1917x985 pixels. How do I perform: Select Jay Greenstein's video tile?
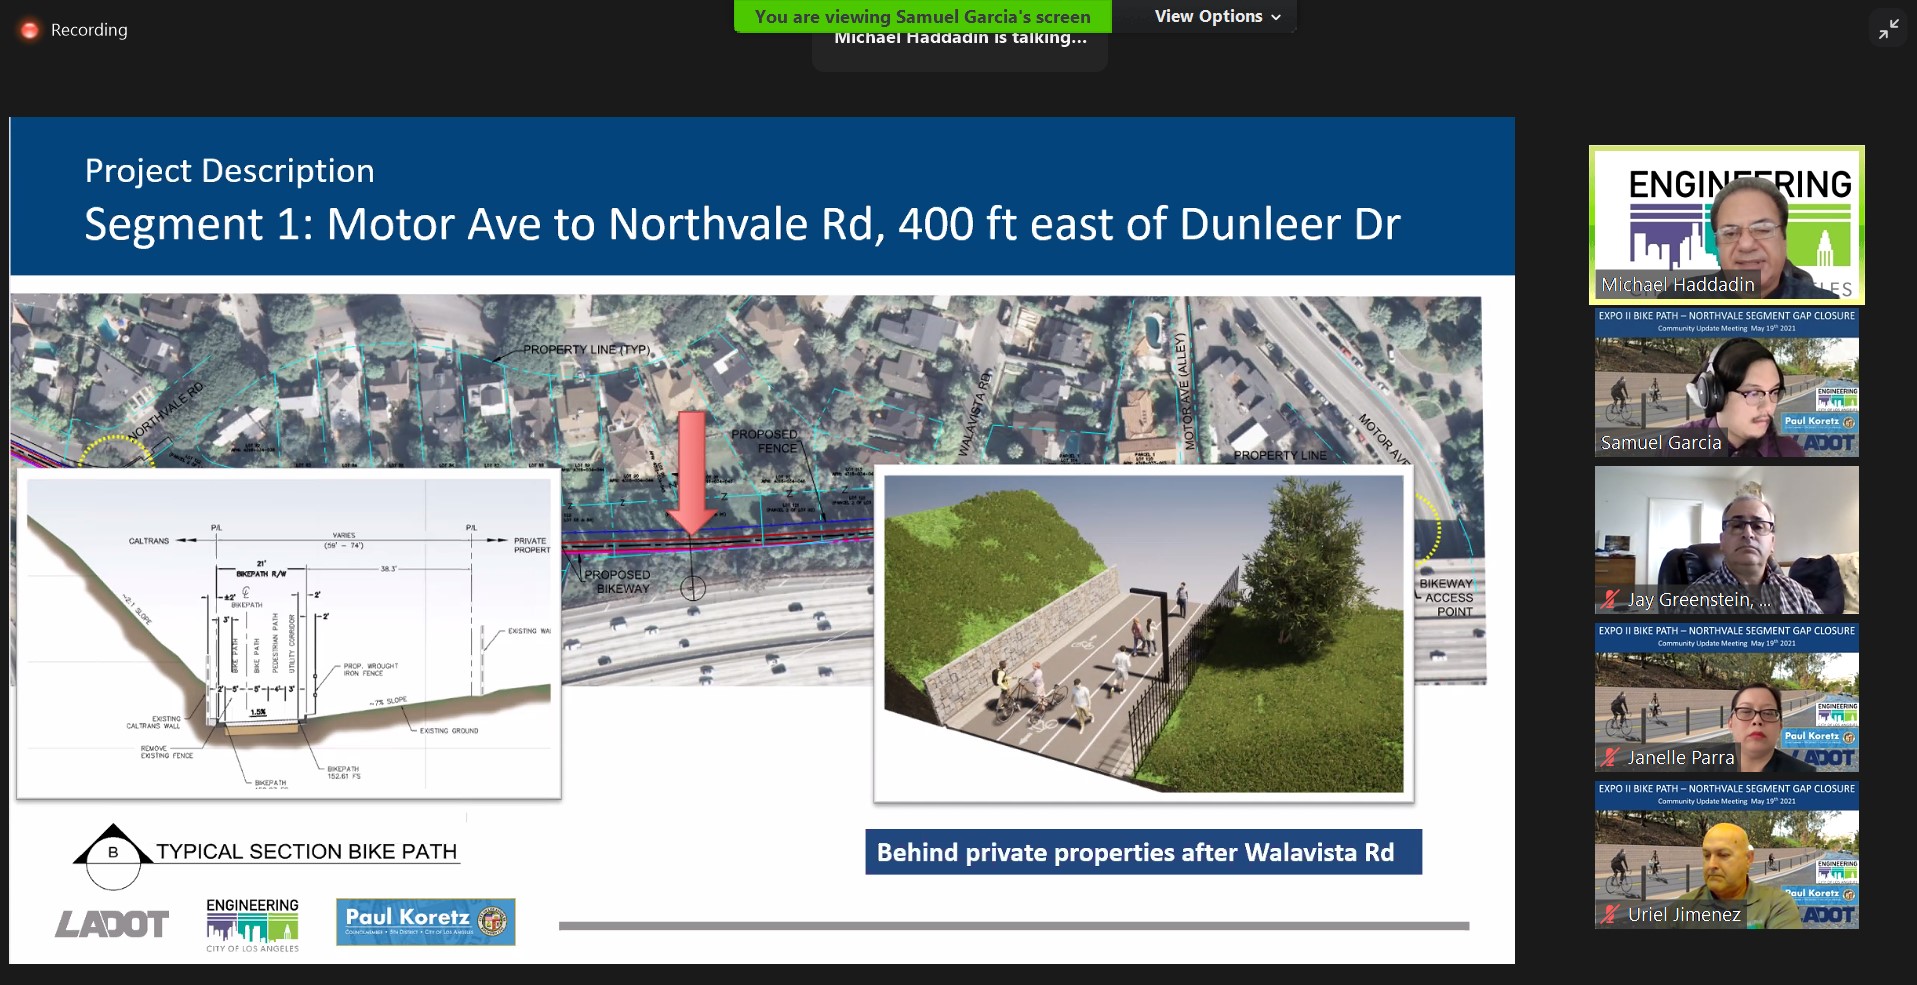[1726, 540]
